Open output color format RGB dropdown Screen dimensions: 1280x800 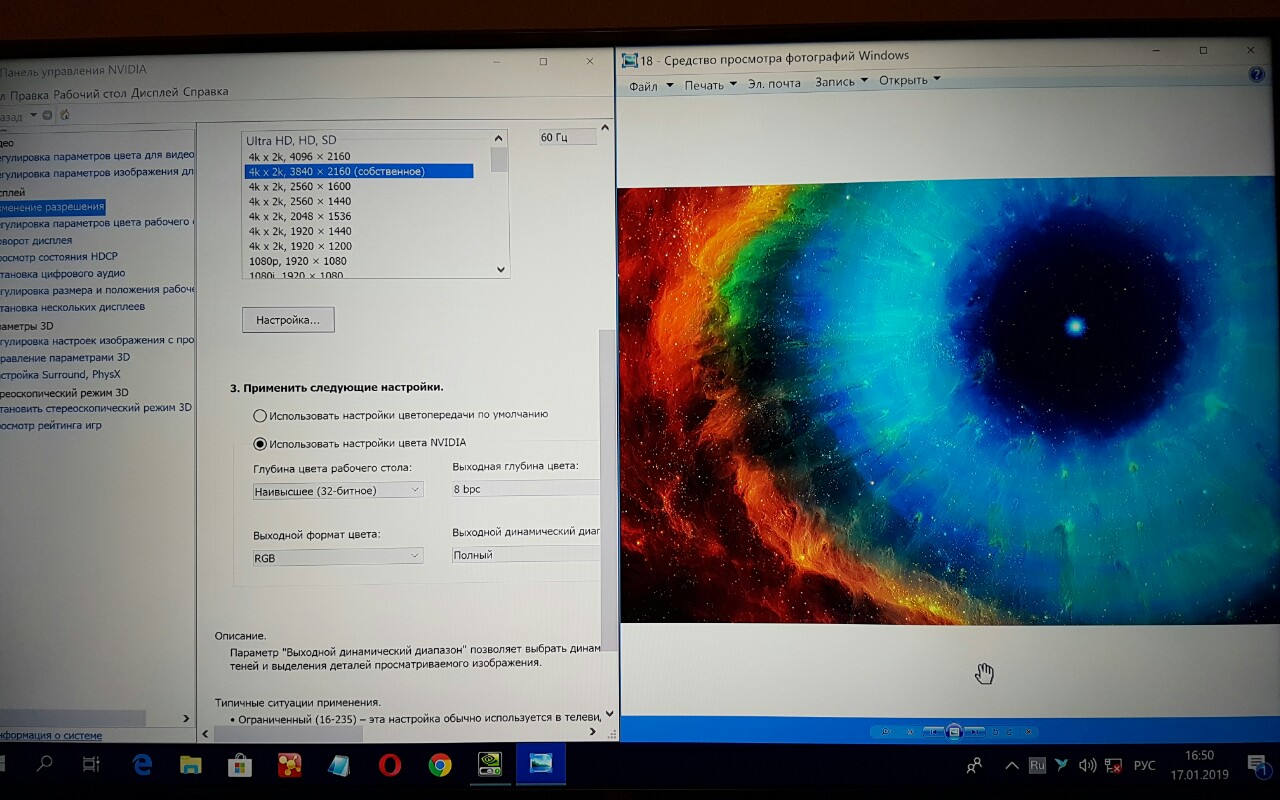[x=338, y=557]
